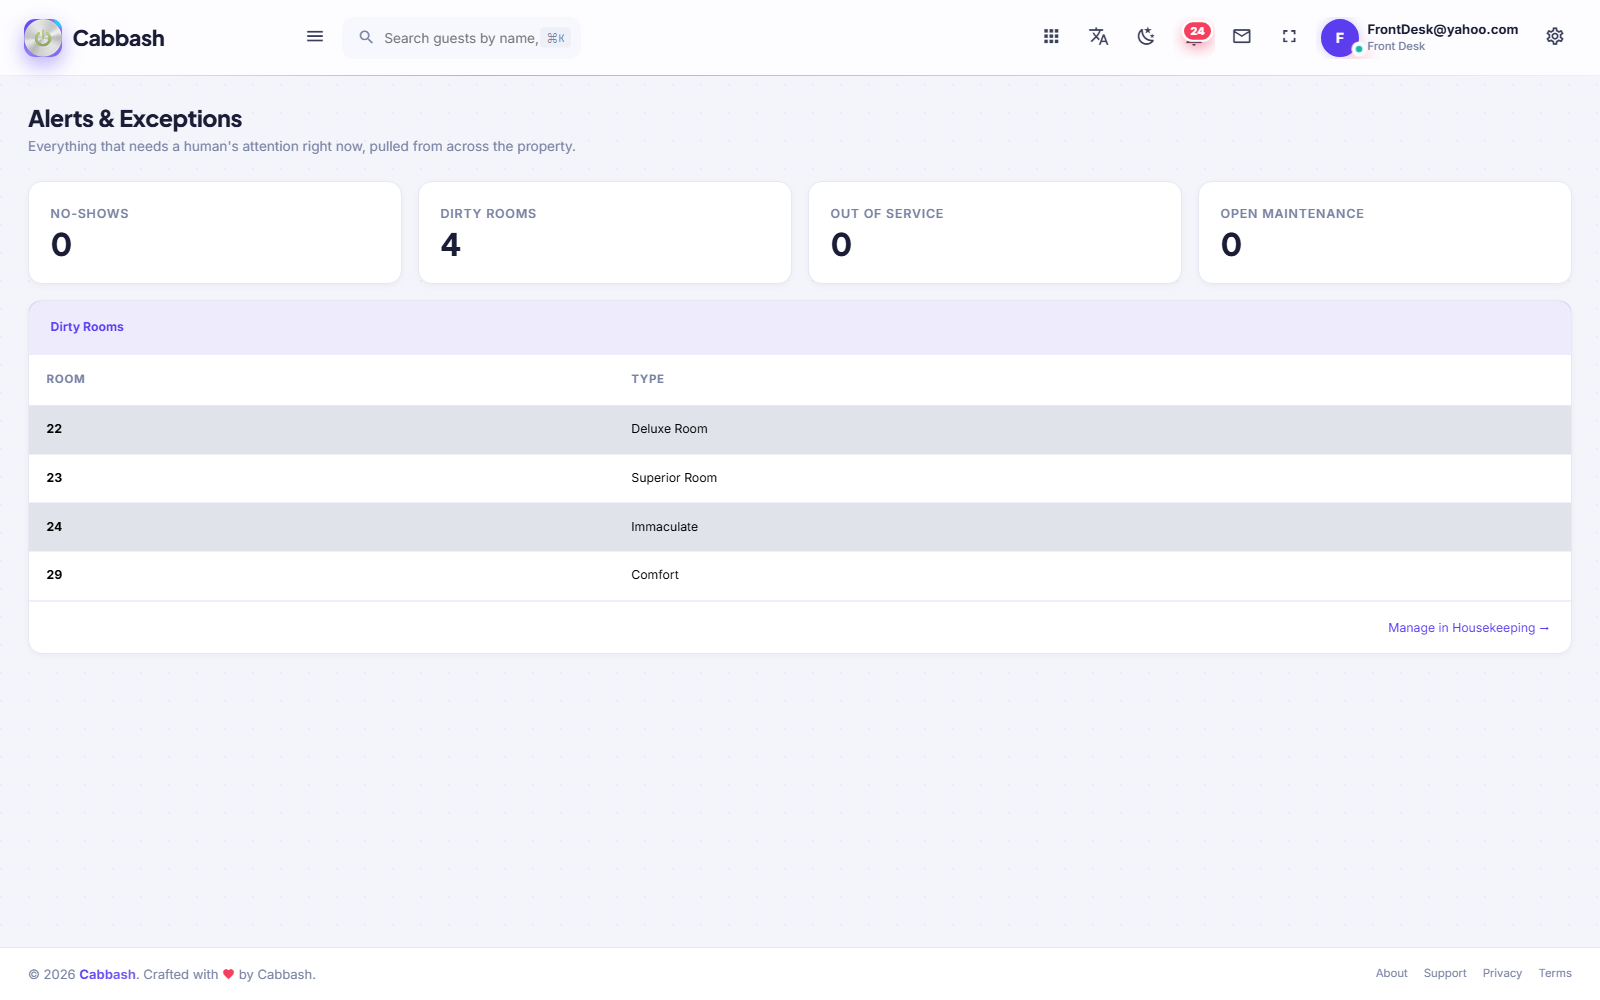Select the Dirty Rooms summary card

[605, 232]
